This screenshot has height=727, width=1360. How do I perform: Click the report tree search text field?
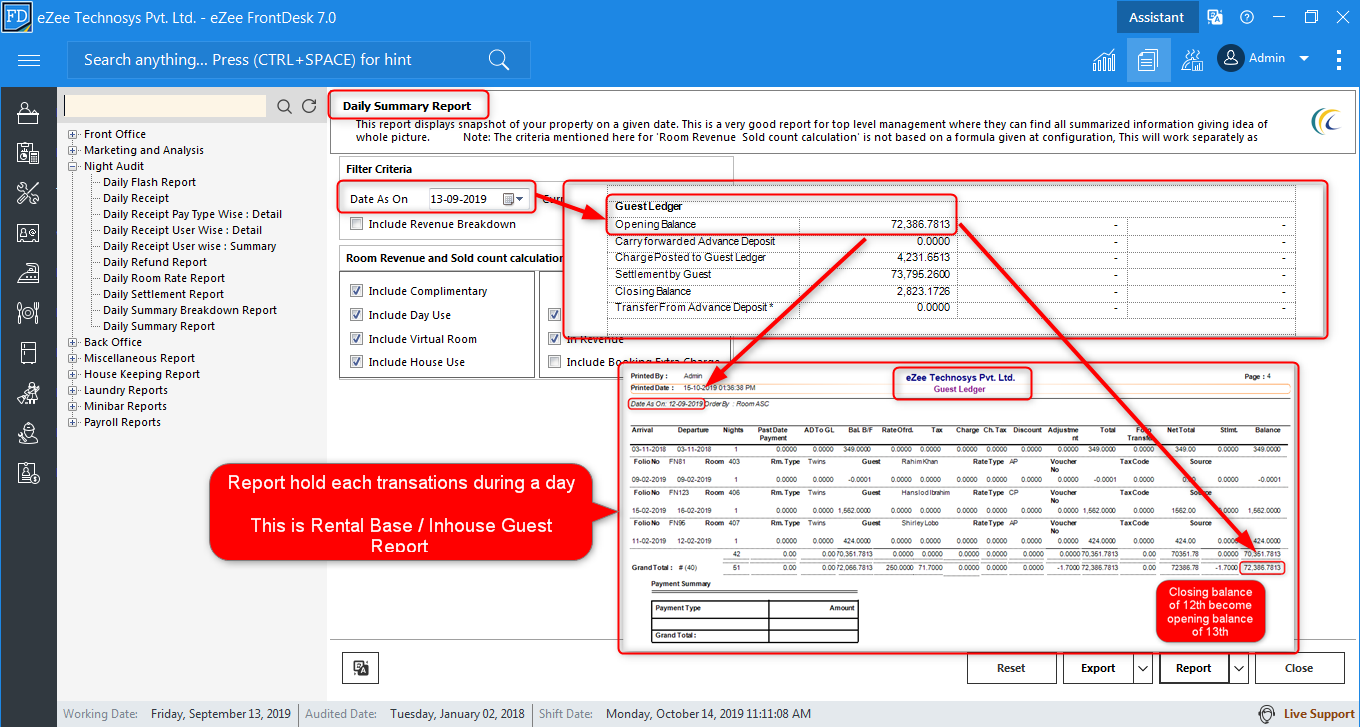pyautogui.click(x=165, y=106)
